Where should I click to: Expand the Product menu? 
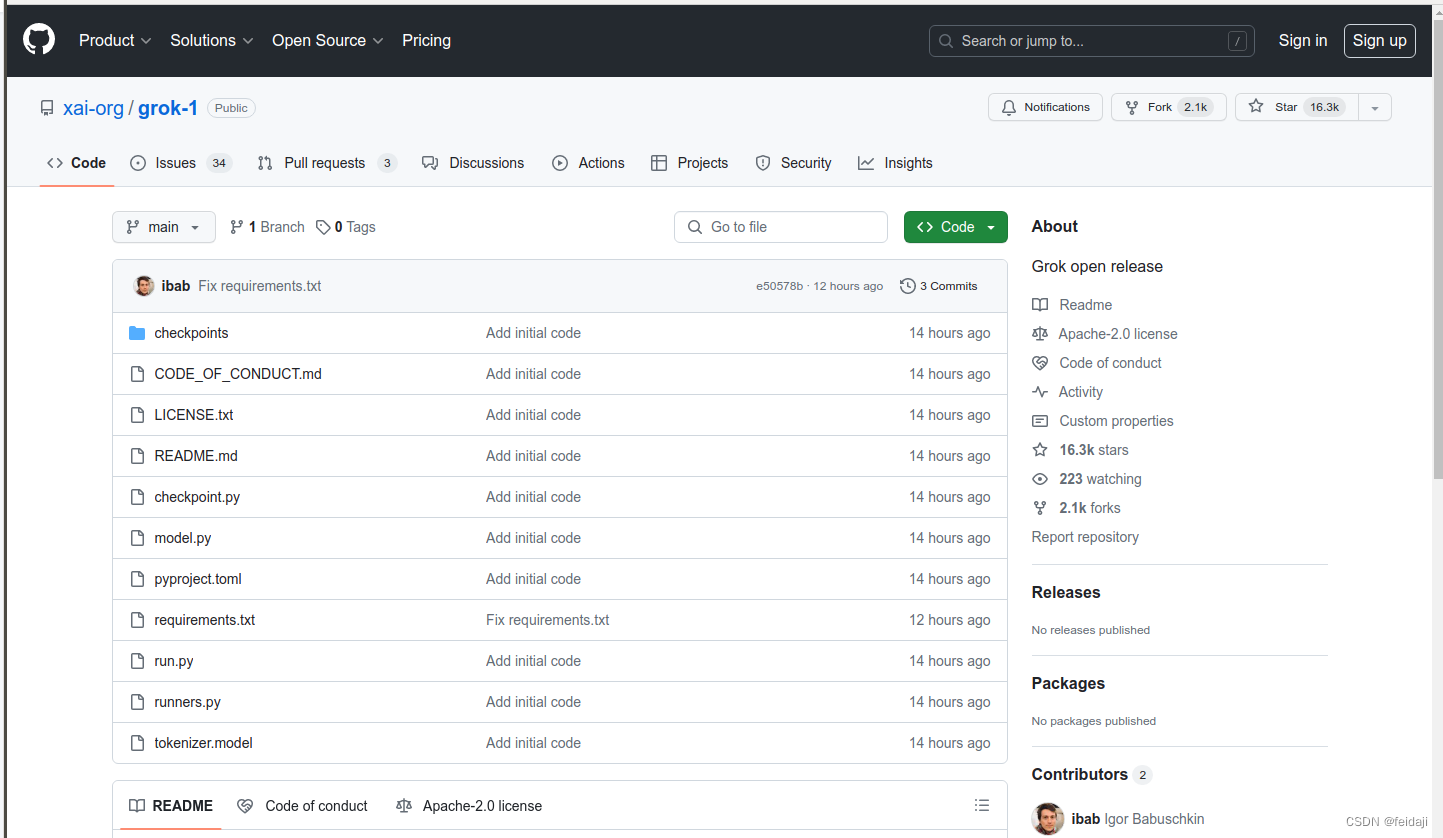(115, 40)
